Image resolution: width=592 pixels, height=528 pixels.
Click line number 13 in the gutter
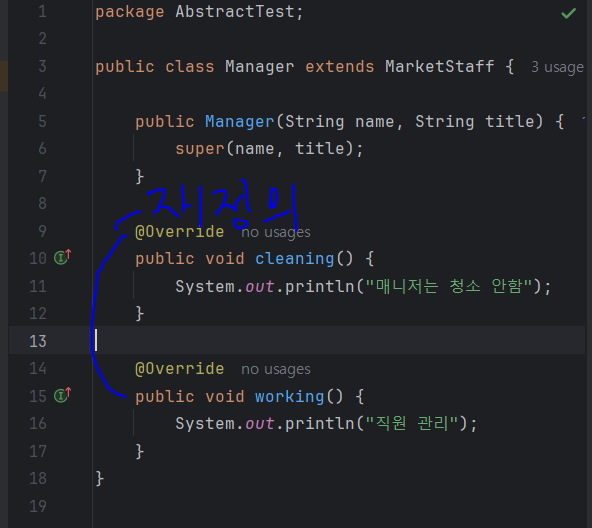[x=38, y=341]
